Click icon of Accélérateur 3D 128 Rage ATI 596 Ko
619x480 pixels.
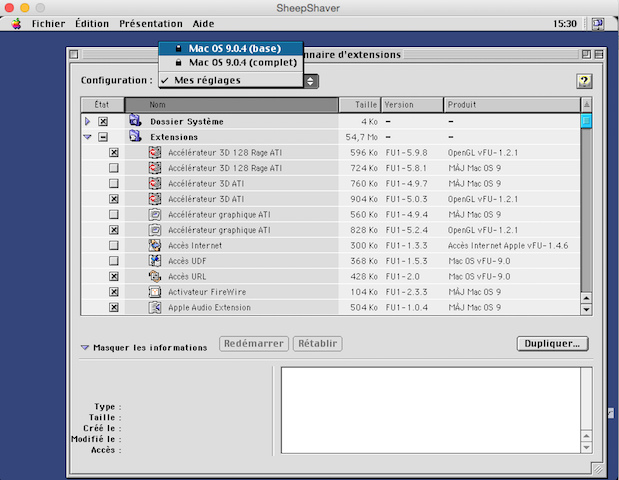click(x=155, y=152)
